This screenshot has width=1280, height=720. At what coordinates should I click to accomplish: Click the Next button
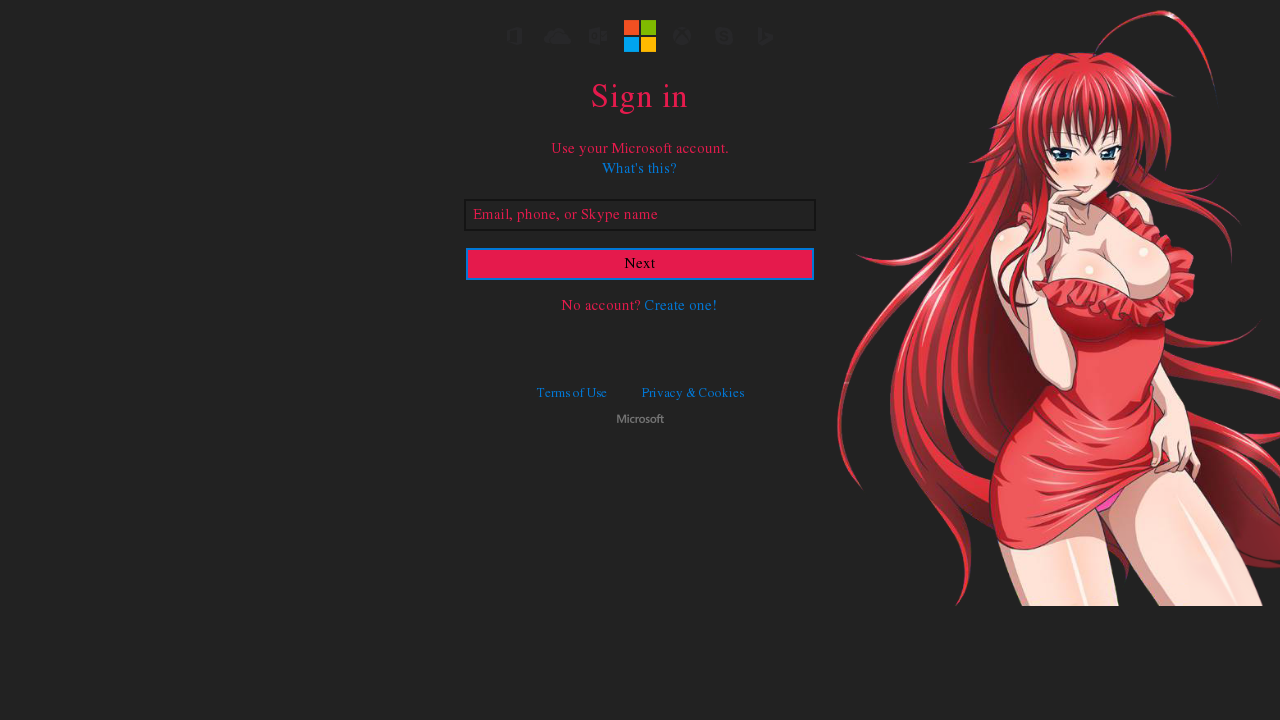coord(640,264)
